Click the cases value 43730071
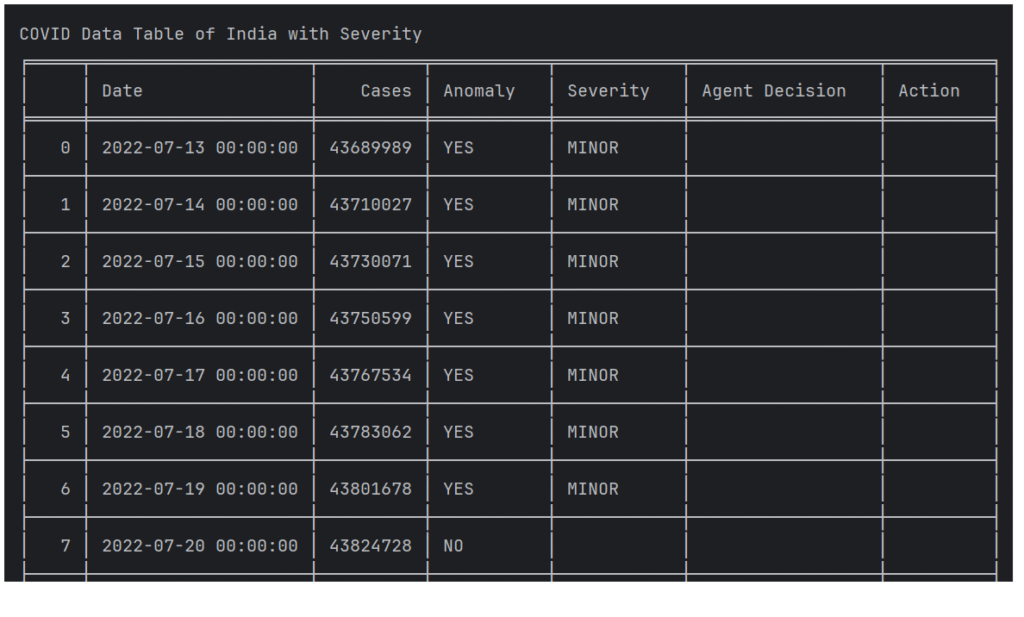This screenshot has width=1024, height=617. (370, 262)
